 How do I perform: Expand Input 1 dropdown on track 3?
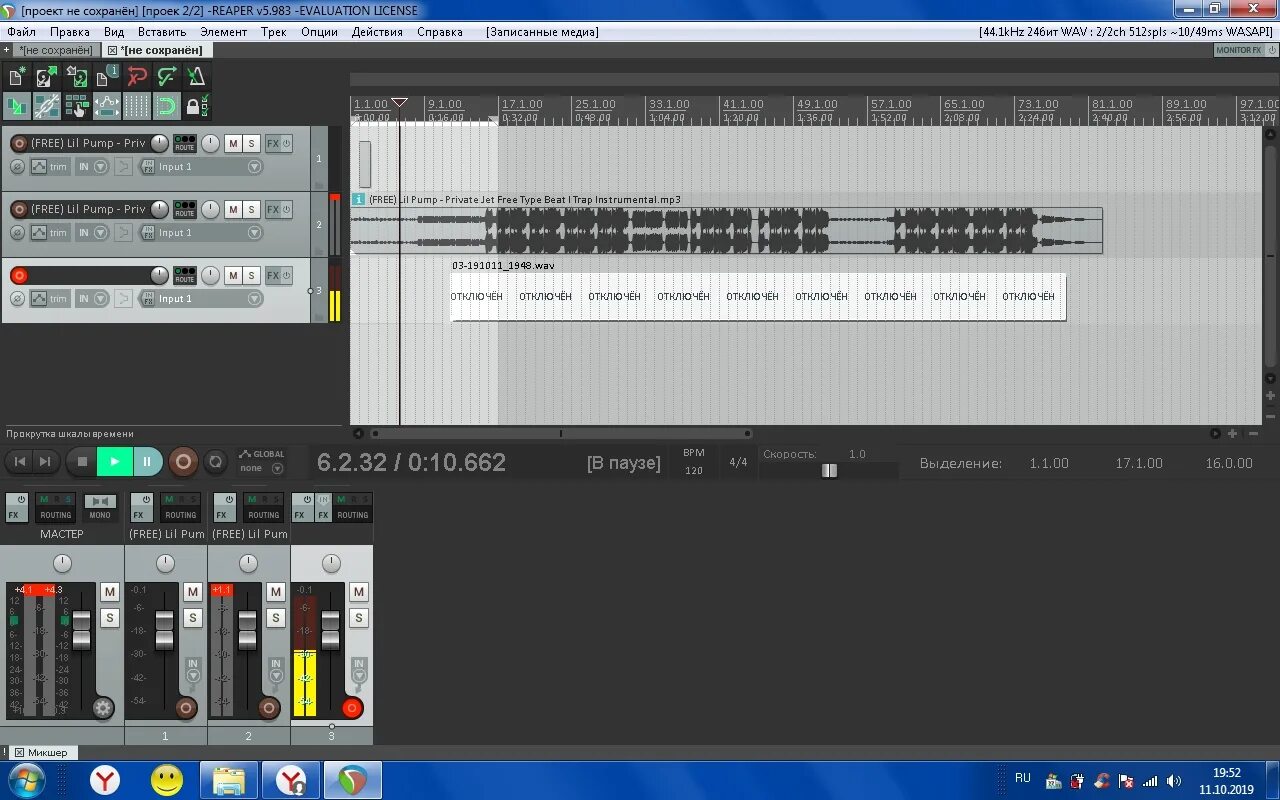[254, 299]
